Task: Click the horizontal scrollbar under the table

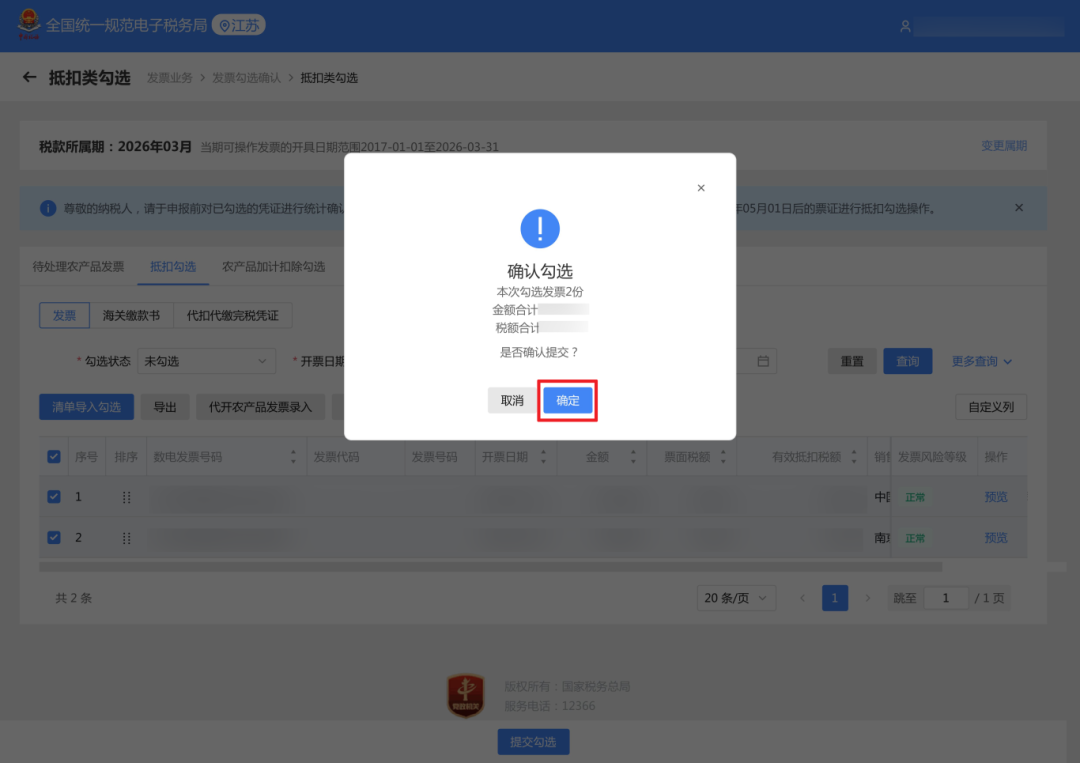Action: 490,567
